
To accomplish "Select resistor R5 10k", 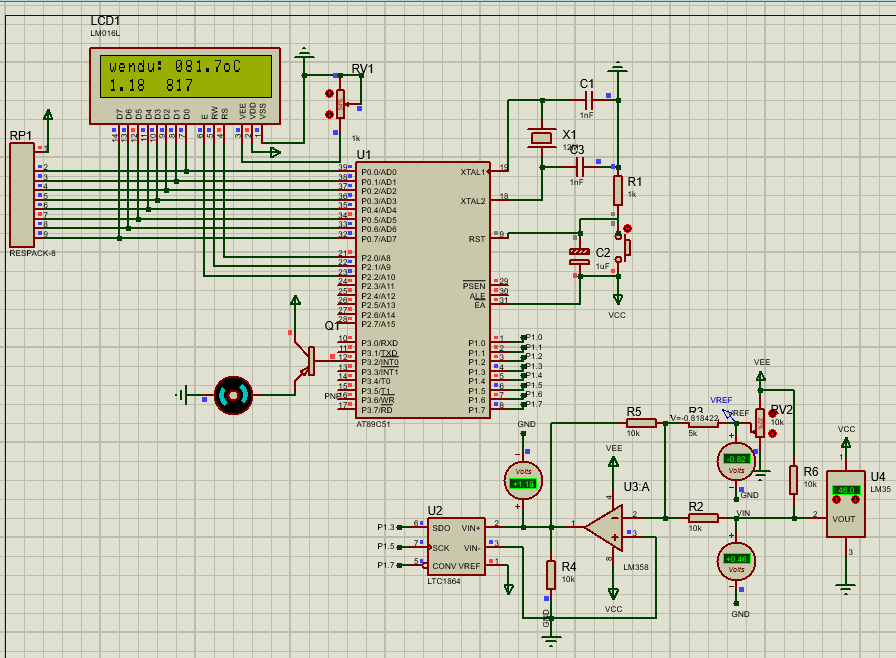I will coord(641,423).
